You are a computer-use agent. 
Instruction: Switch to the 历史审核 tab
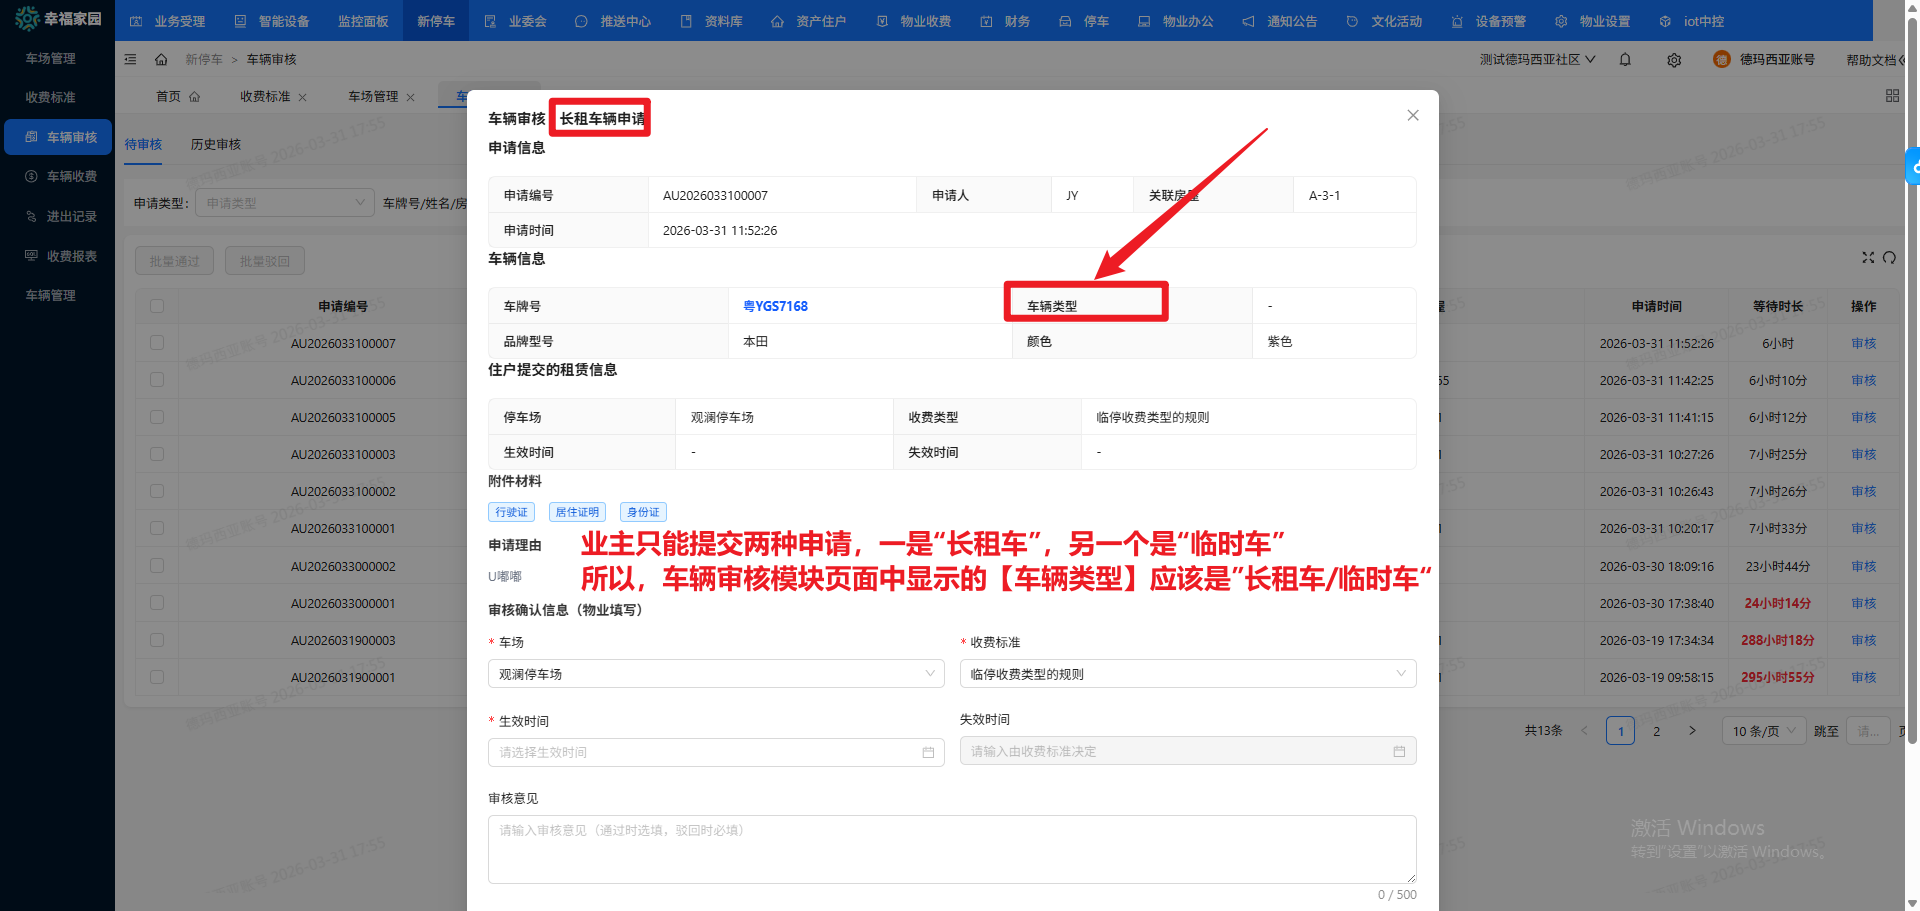215,144
